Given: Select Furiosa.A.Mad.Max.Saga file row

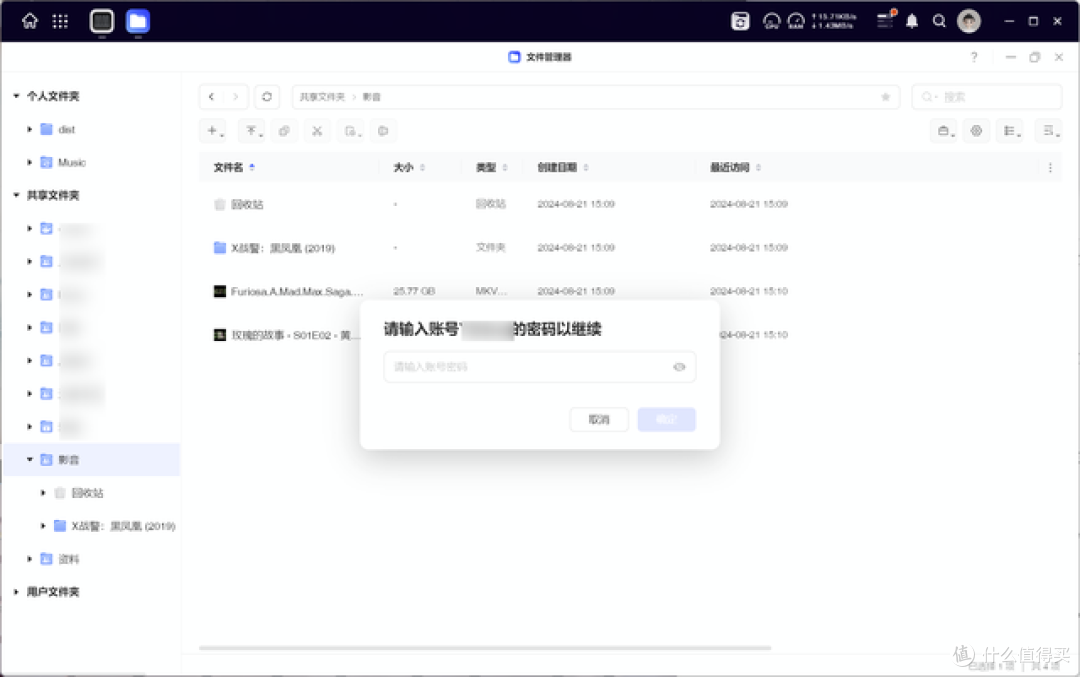Looking at the screenshot, I should (x=630, y=291).
